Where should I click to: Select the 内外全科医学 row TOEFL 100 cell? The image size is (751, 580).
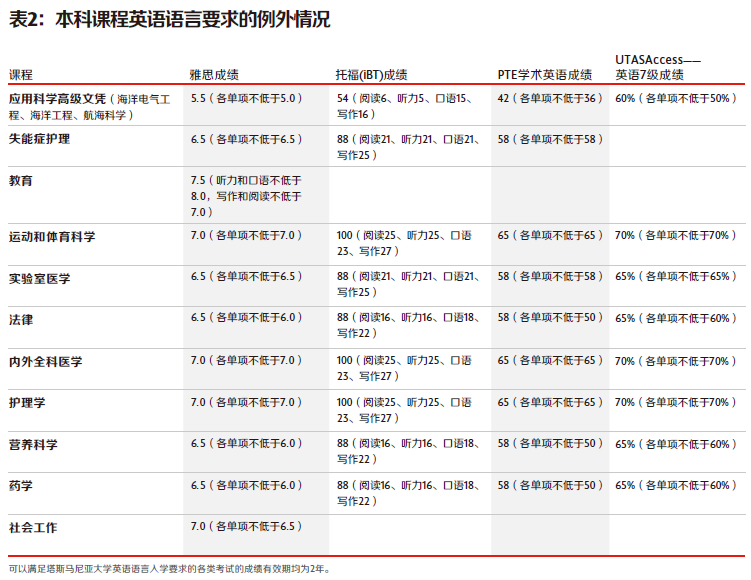(404, 368)
